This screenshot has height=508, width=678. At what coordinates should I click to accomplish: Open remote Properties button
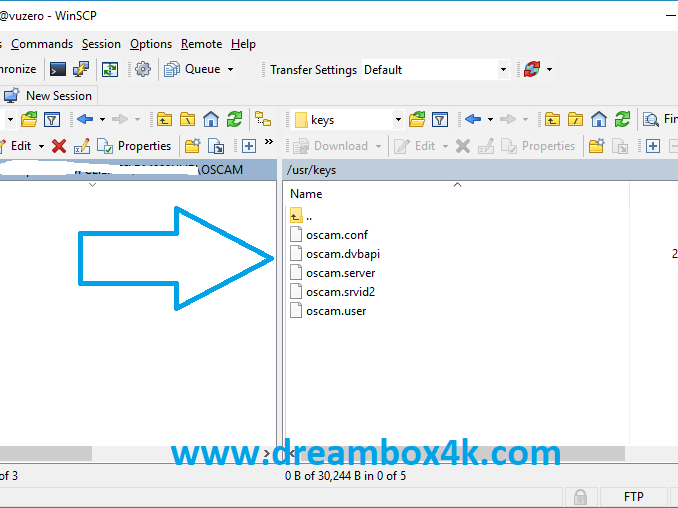tap(538, 146)
